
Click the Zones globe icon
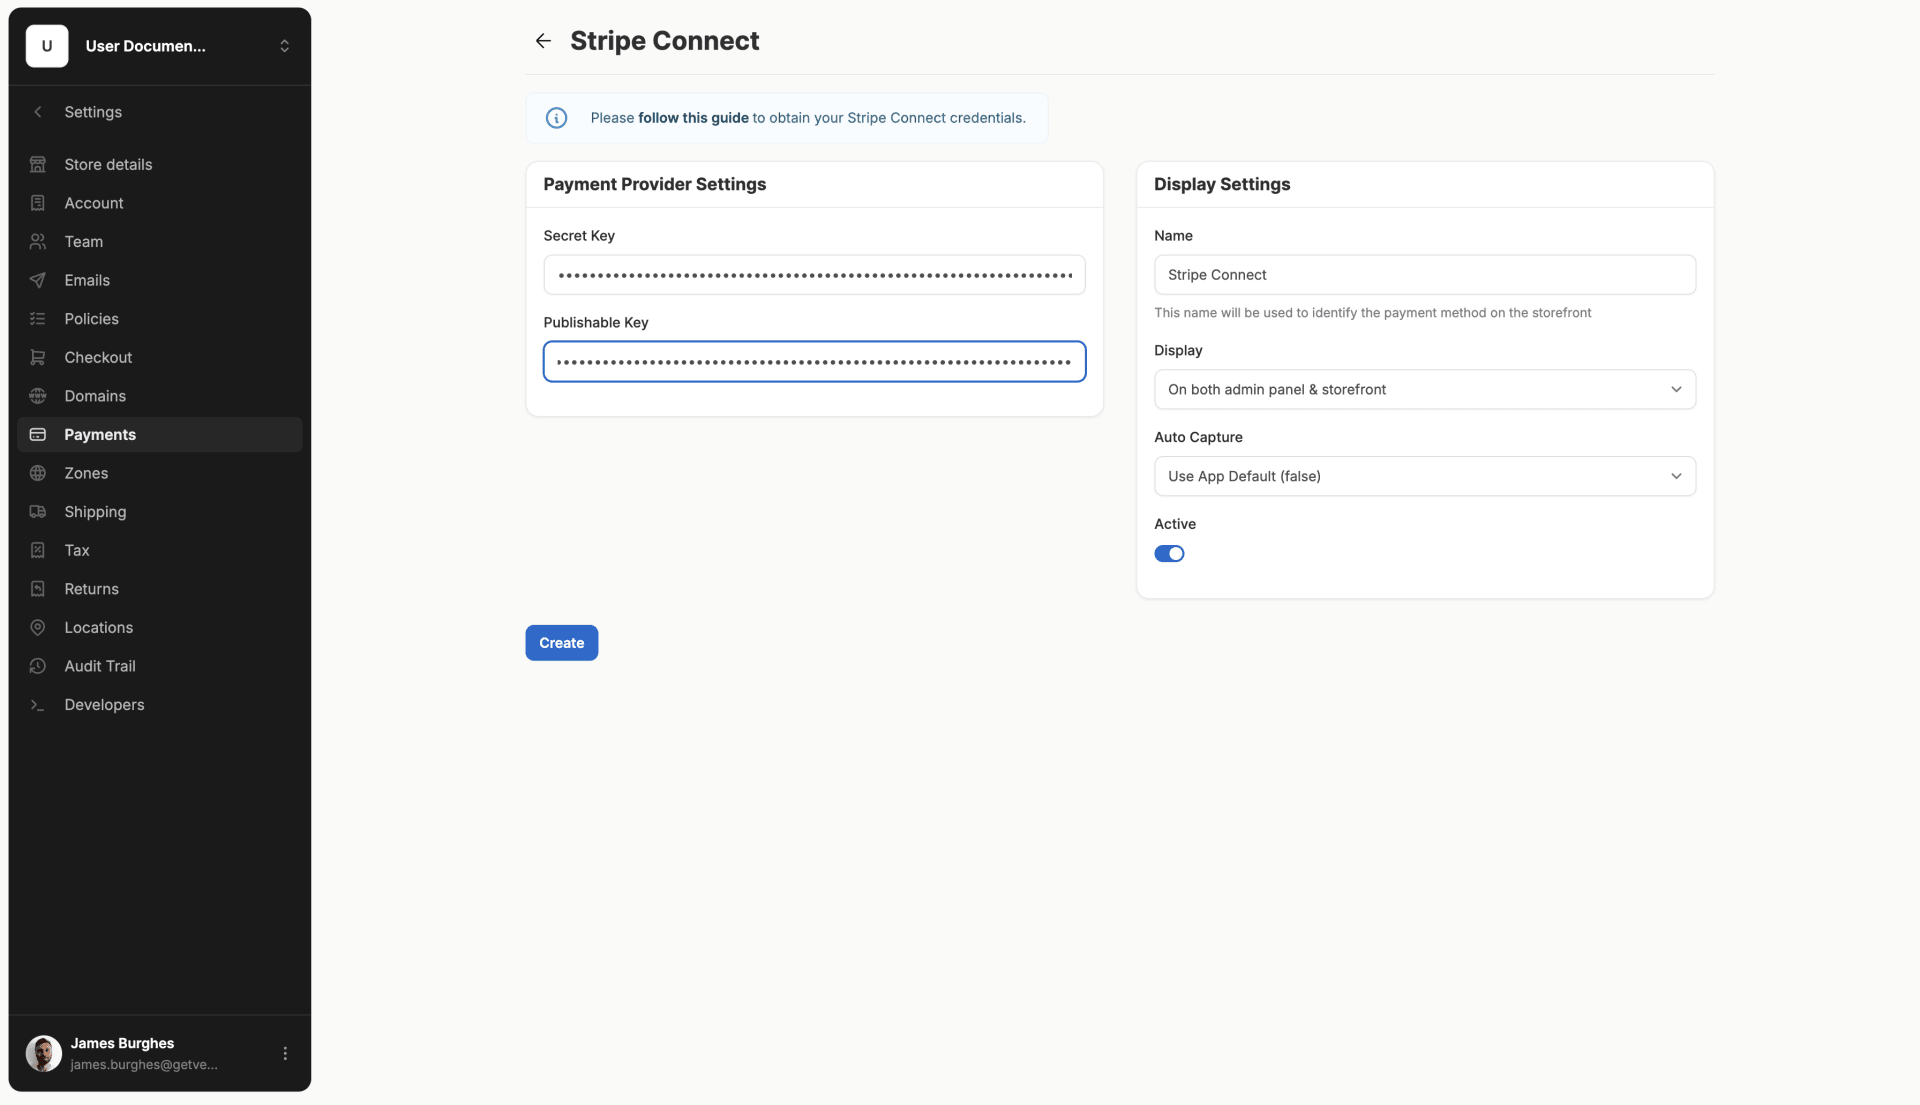(x=38, y=473)
